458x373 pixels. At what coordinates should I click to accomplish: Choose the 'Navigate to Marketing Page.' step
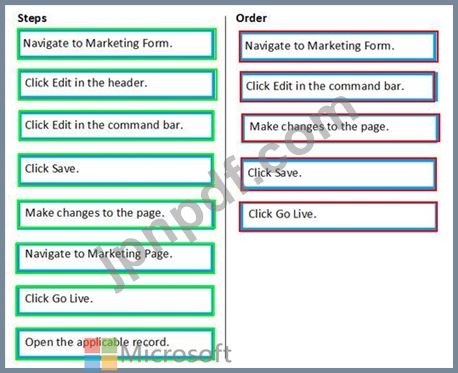coord(115,258)
